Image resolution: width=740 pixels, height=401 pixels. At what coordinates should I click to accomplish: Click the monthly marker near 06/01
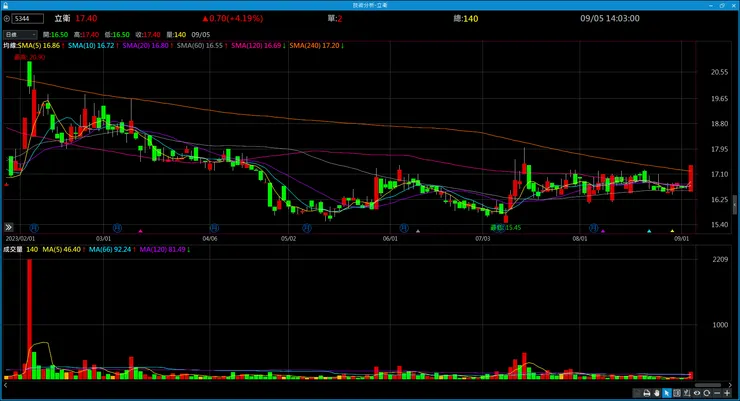point(404,228)
